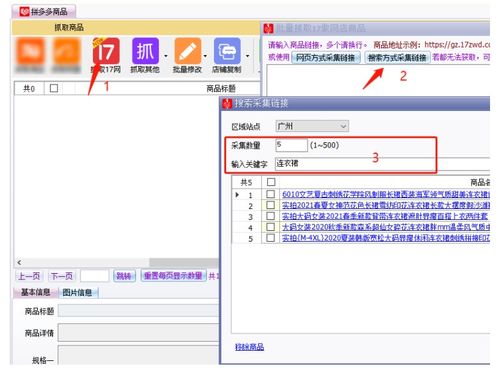Click the horizontal scrollbar thumb of the product list
499x368 pixels.
[184, 262]
